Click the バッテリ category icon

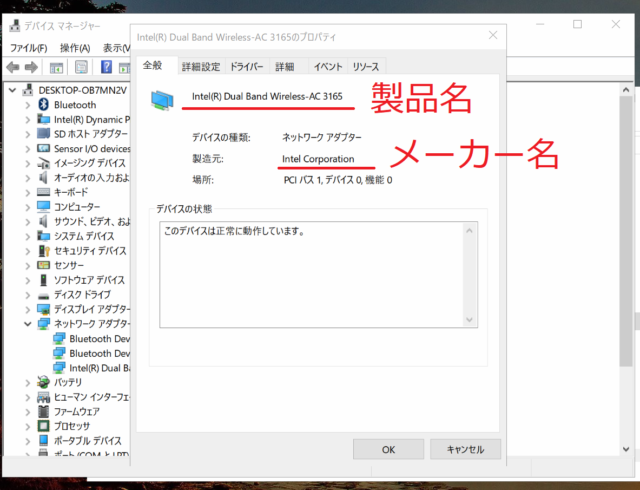click(43, 382)
